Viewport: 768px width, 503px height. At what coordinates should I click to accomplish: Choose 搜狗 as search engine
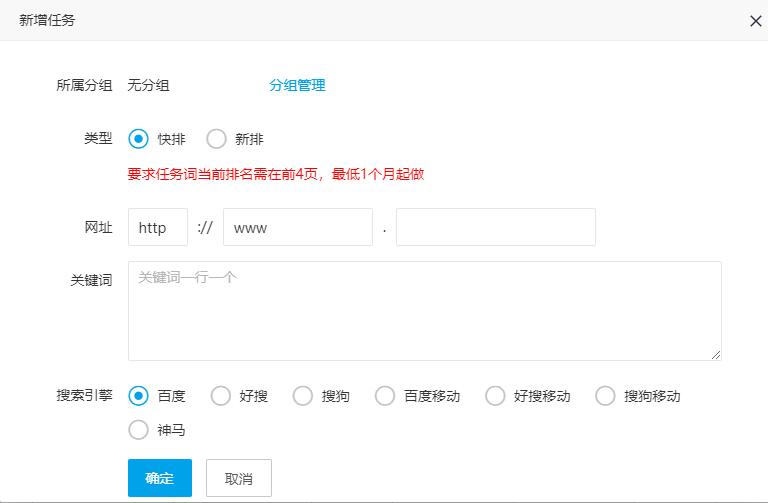click(303, 396)
